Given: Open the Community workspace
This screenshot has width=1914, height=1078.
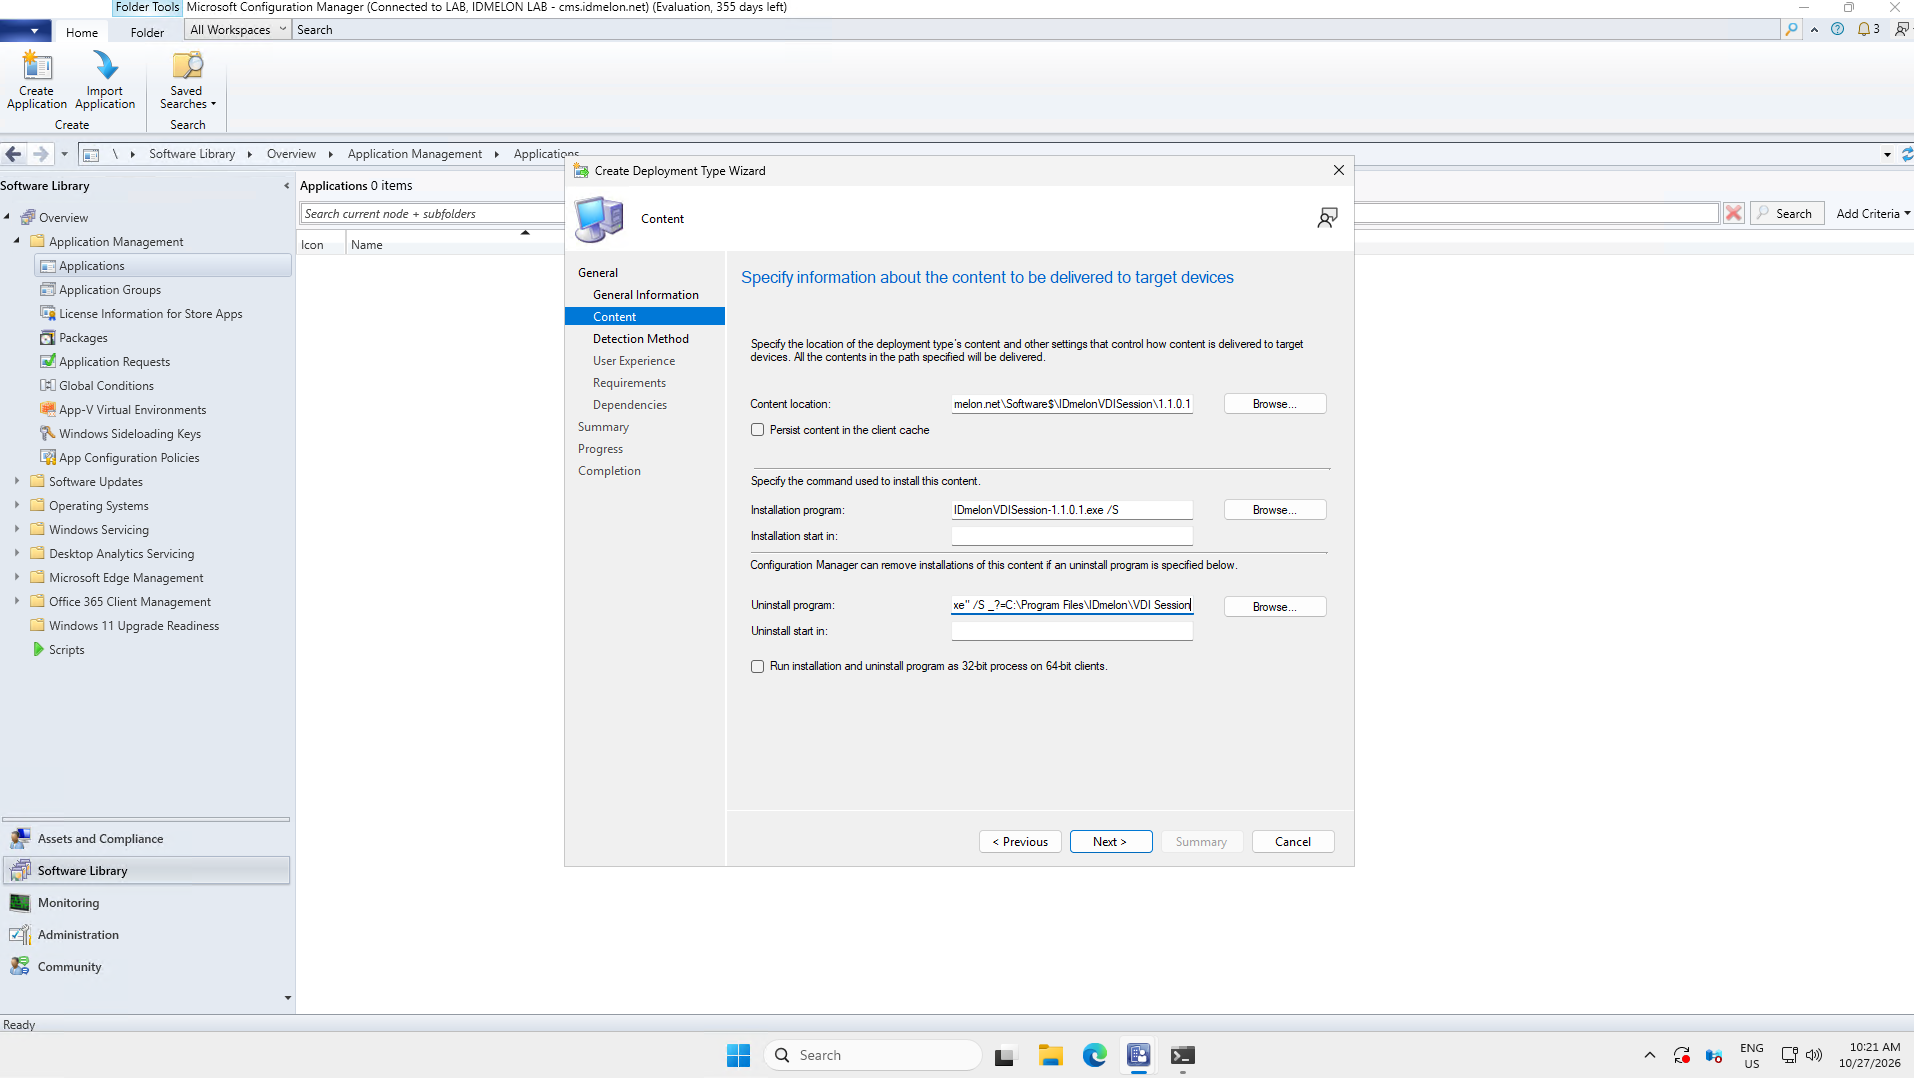Looking at the screenshot, I should [146, 966].
